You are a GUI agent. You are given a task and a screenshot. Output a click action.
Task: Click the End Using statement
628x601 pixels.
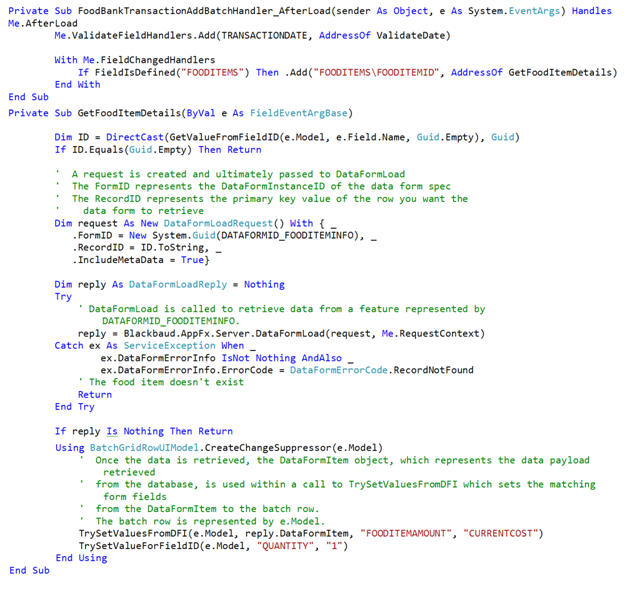[81, 558]
